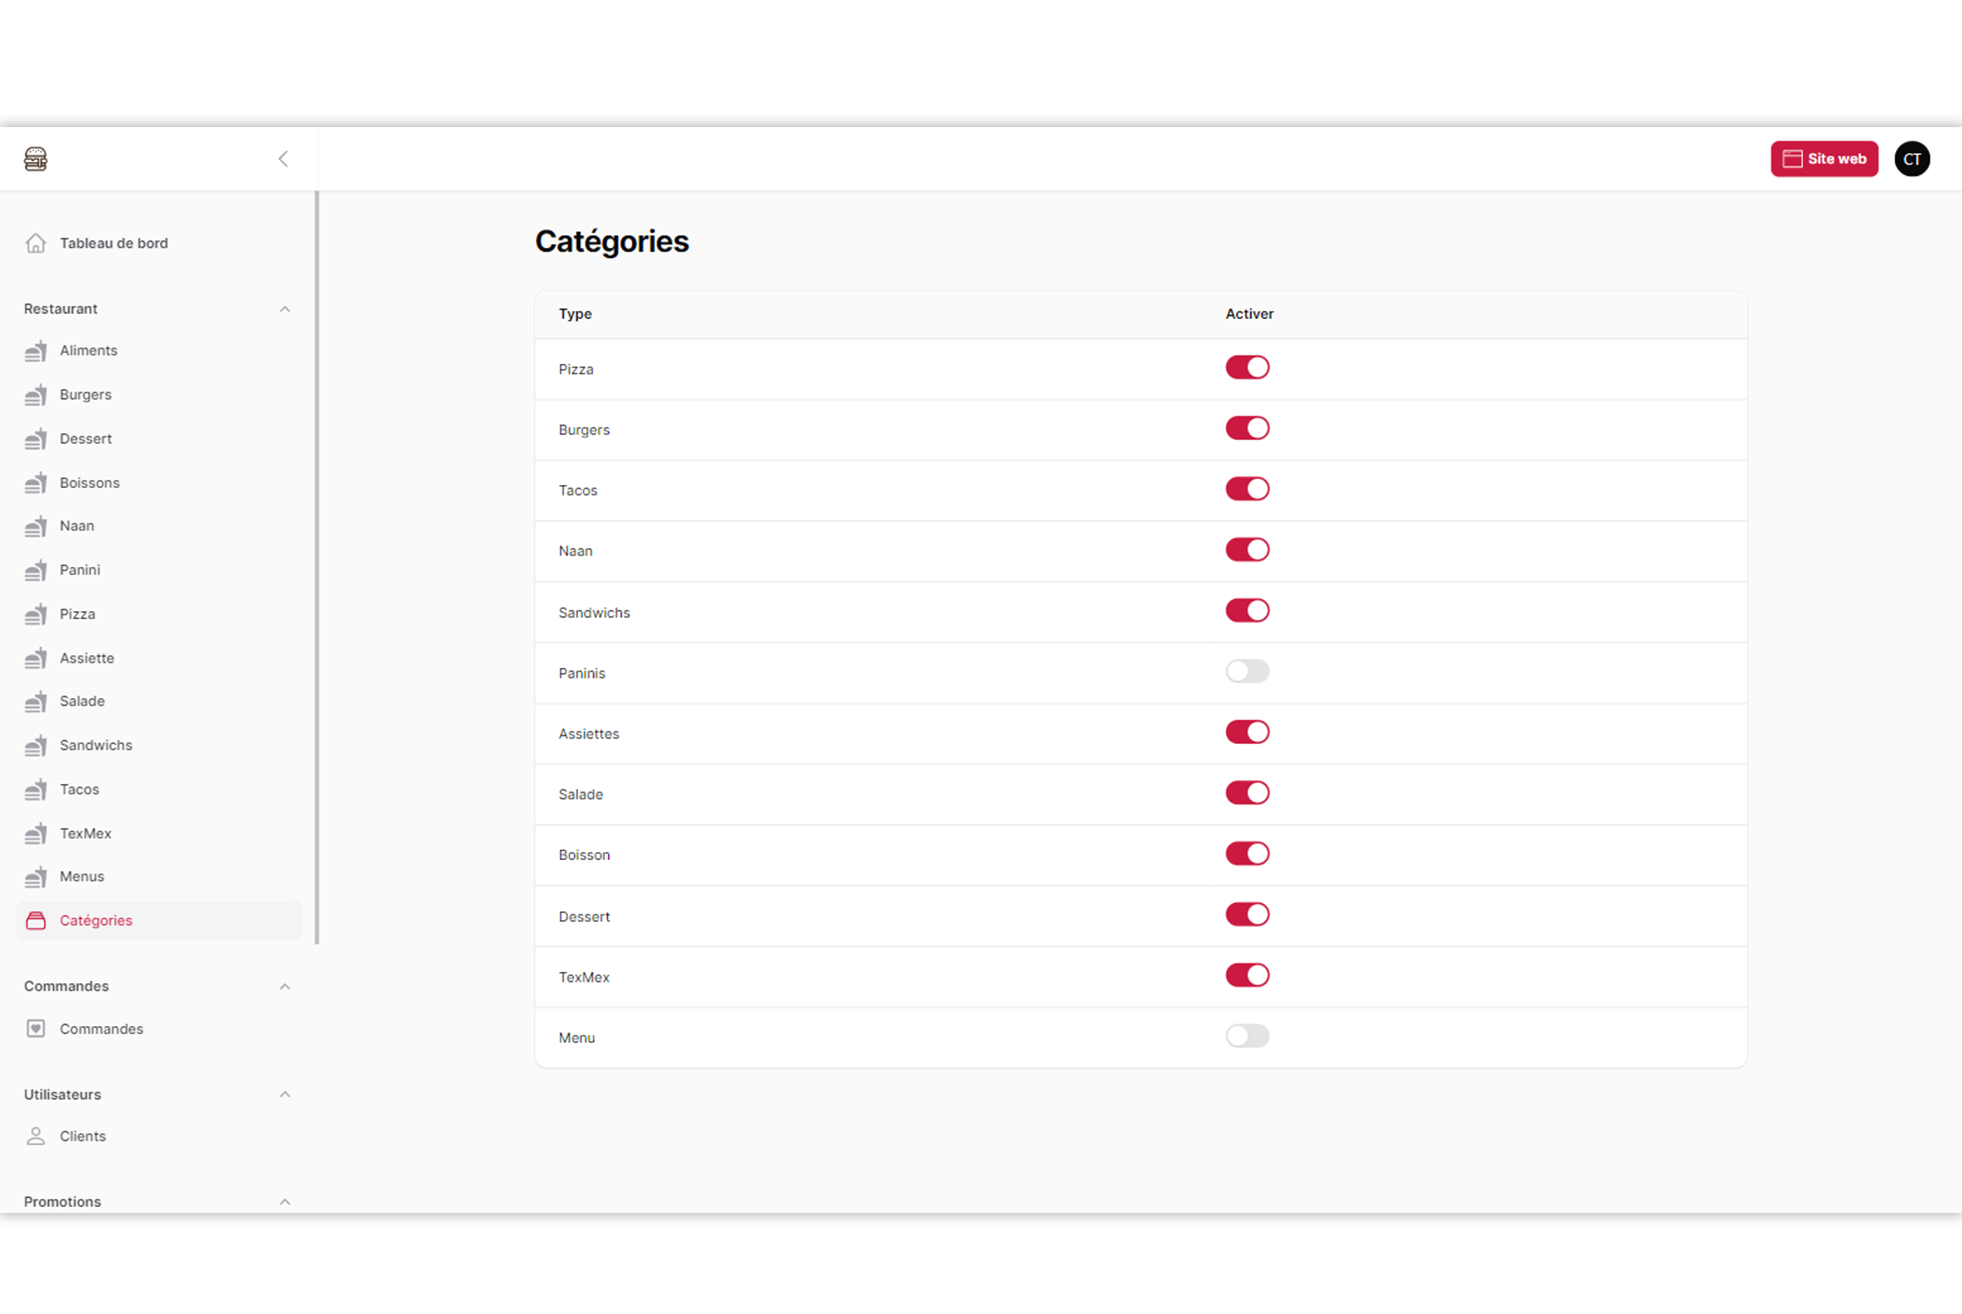Turn on the Menu category toggle
Viewport: 1962px width, 1314px height.
click(x=1247, y=1036)
